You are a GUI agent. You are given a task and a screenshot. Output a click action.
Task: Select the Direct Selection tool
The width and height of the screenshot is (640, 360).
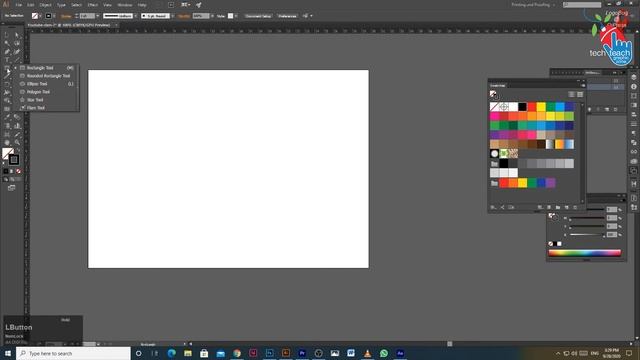[17, 36]
